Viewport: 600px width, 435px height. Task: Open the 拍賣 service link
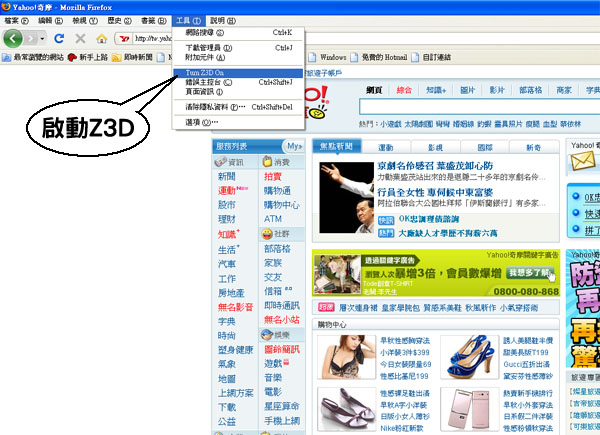[x=273, y=176]
